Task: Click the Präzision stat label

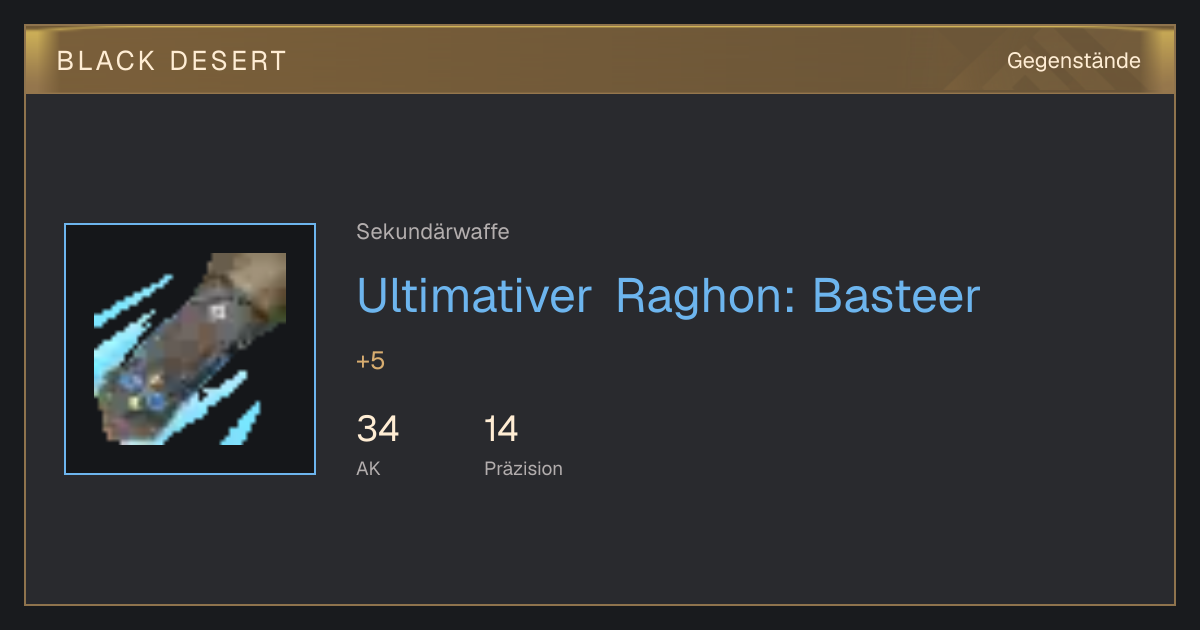Action: pyautogui.click(x=523, y=468)
